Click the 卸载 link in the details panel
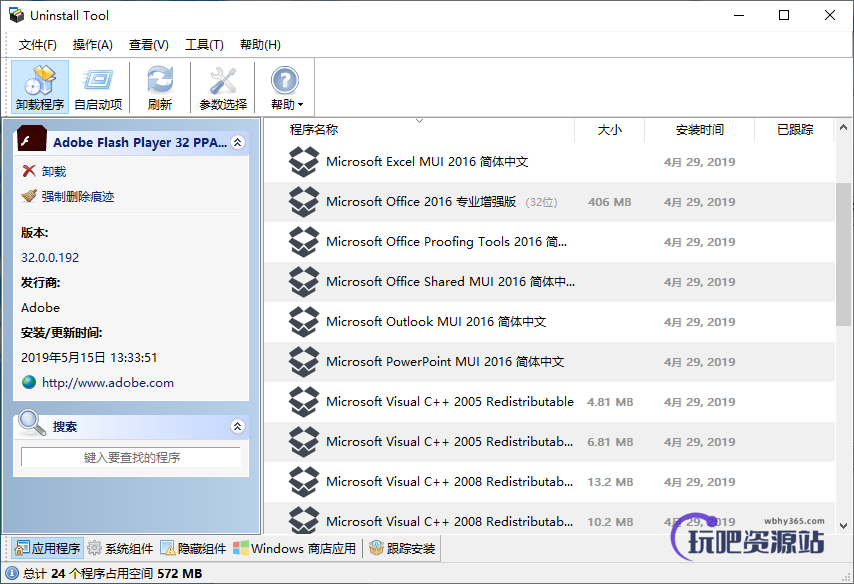The width and height of the screenshot is (854, 584). 54,172
